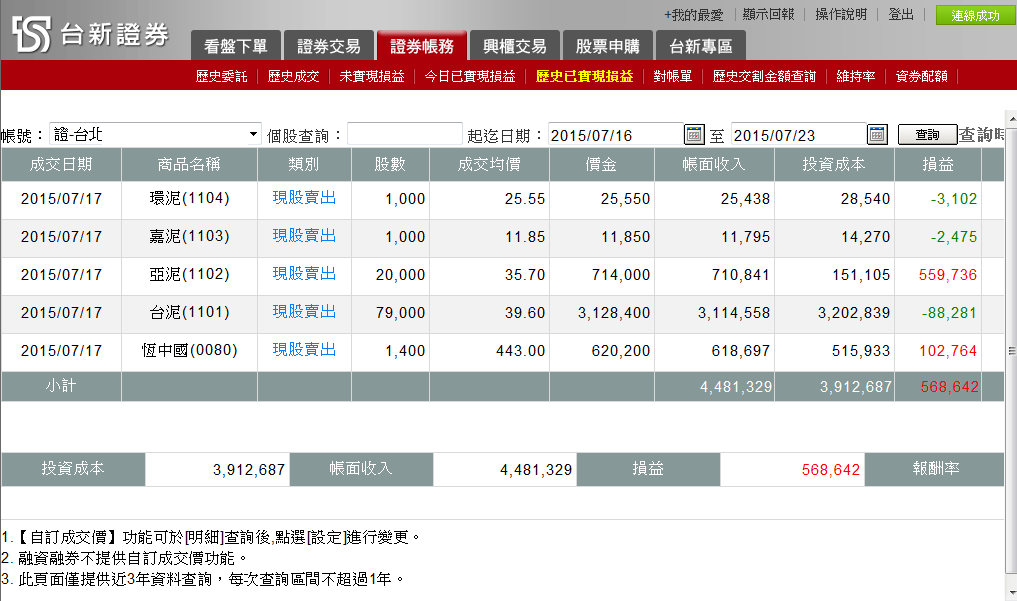This screenshot has width=1017, height=601.
Task: Click the 個股查詢 stock input field
Action: pos(404,134)
